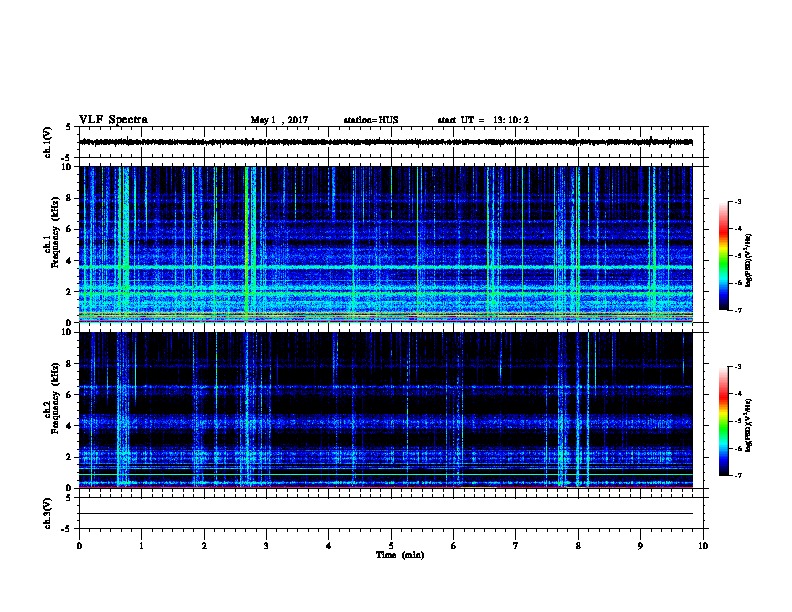The height and width of the screenshot is (612, 792).
Task: Click the ch.2 spectrogram panel
Action: point(386,410)
